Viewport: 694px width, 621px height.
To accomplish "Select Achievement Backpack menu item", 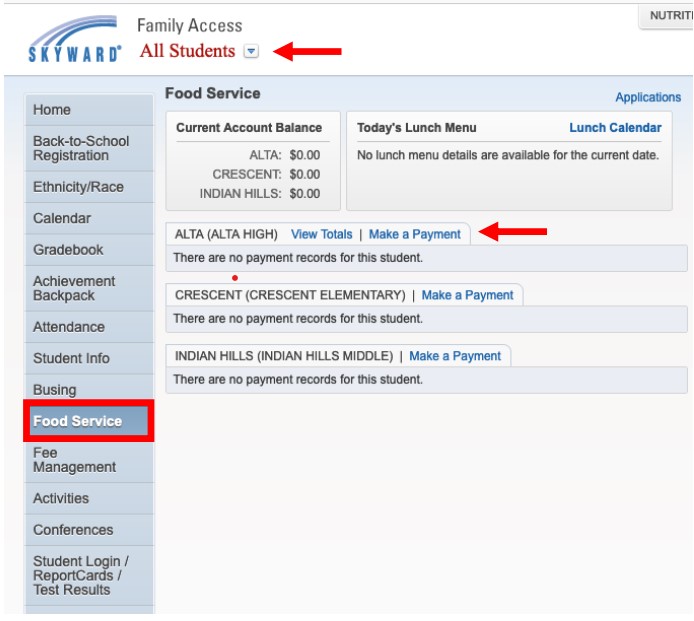I will 74,288.
